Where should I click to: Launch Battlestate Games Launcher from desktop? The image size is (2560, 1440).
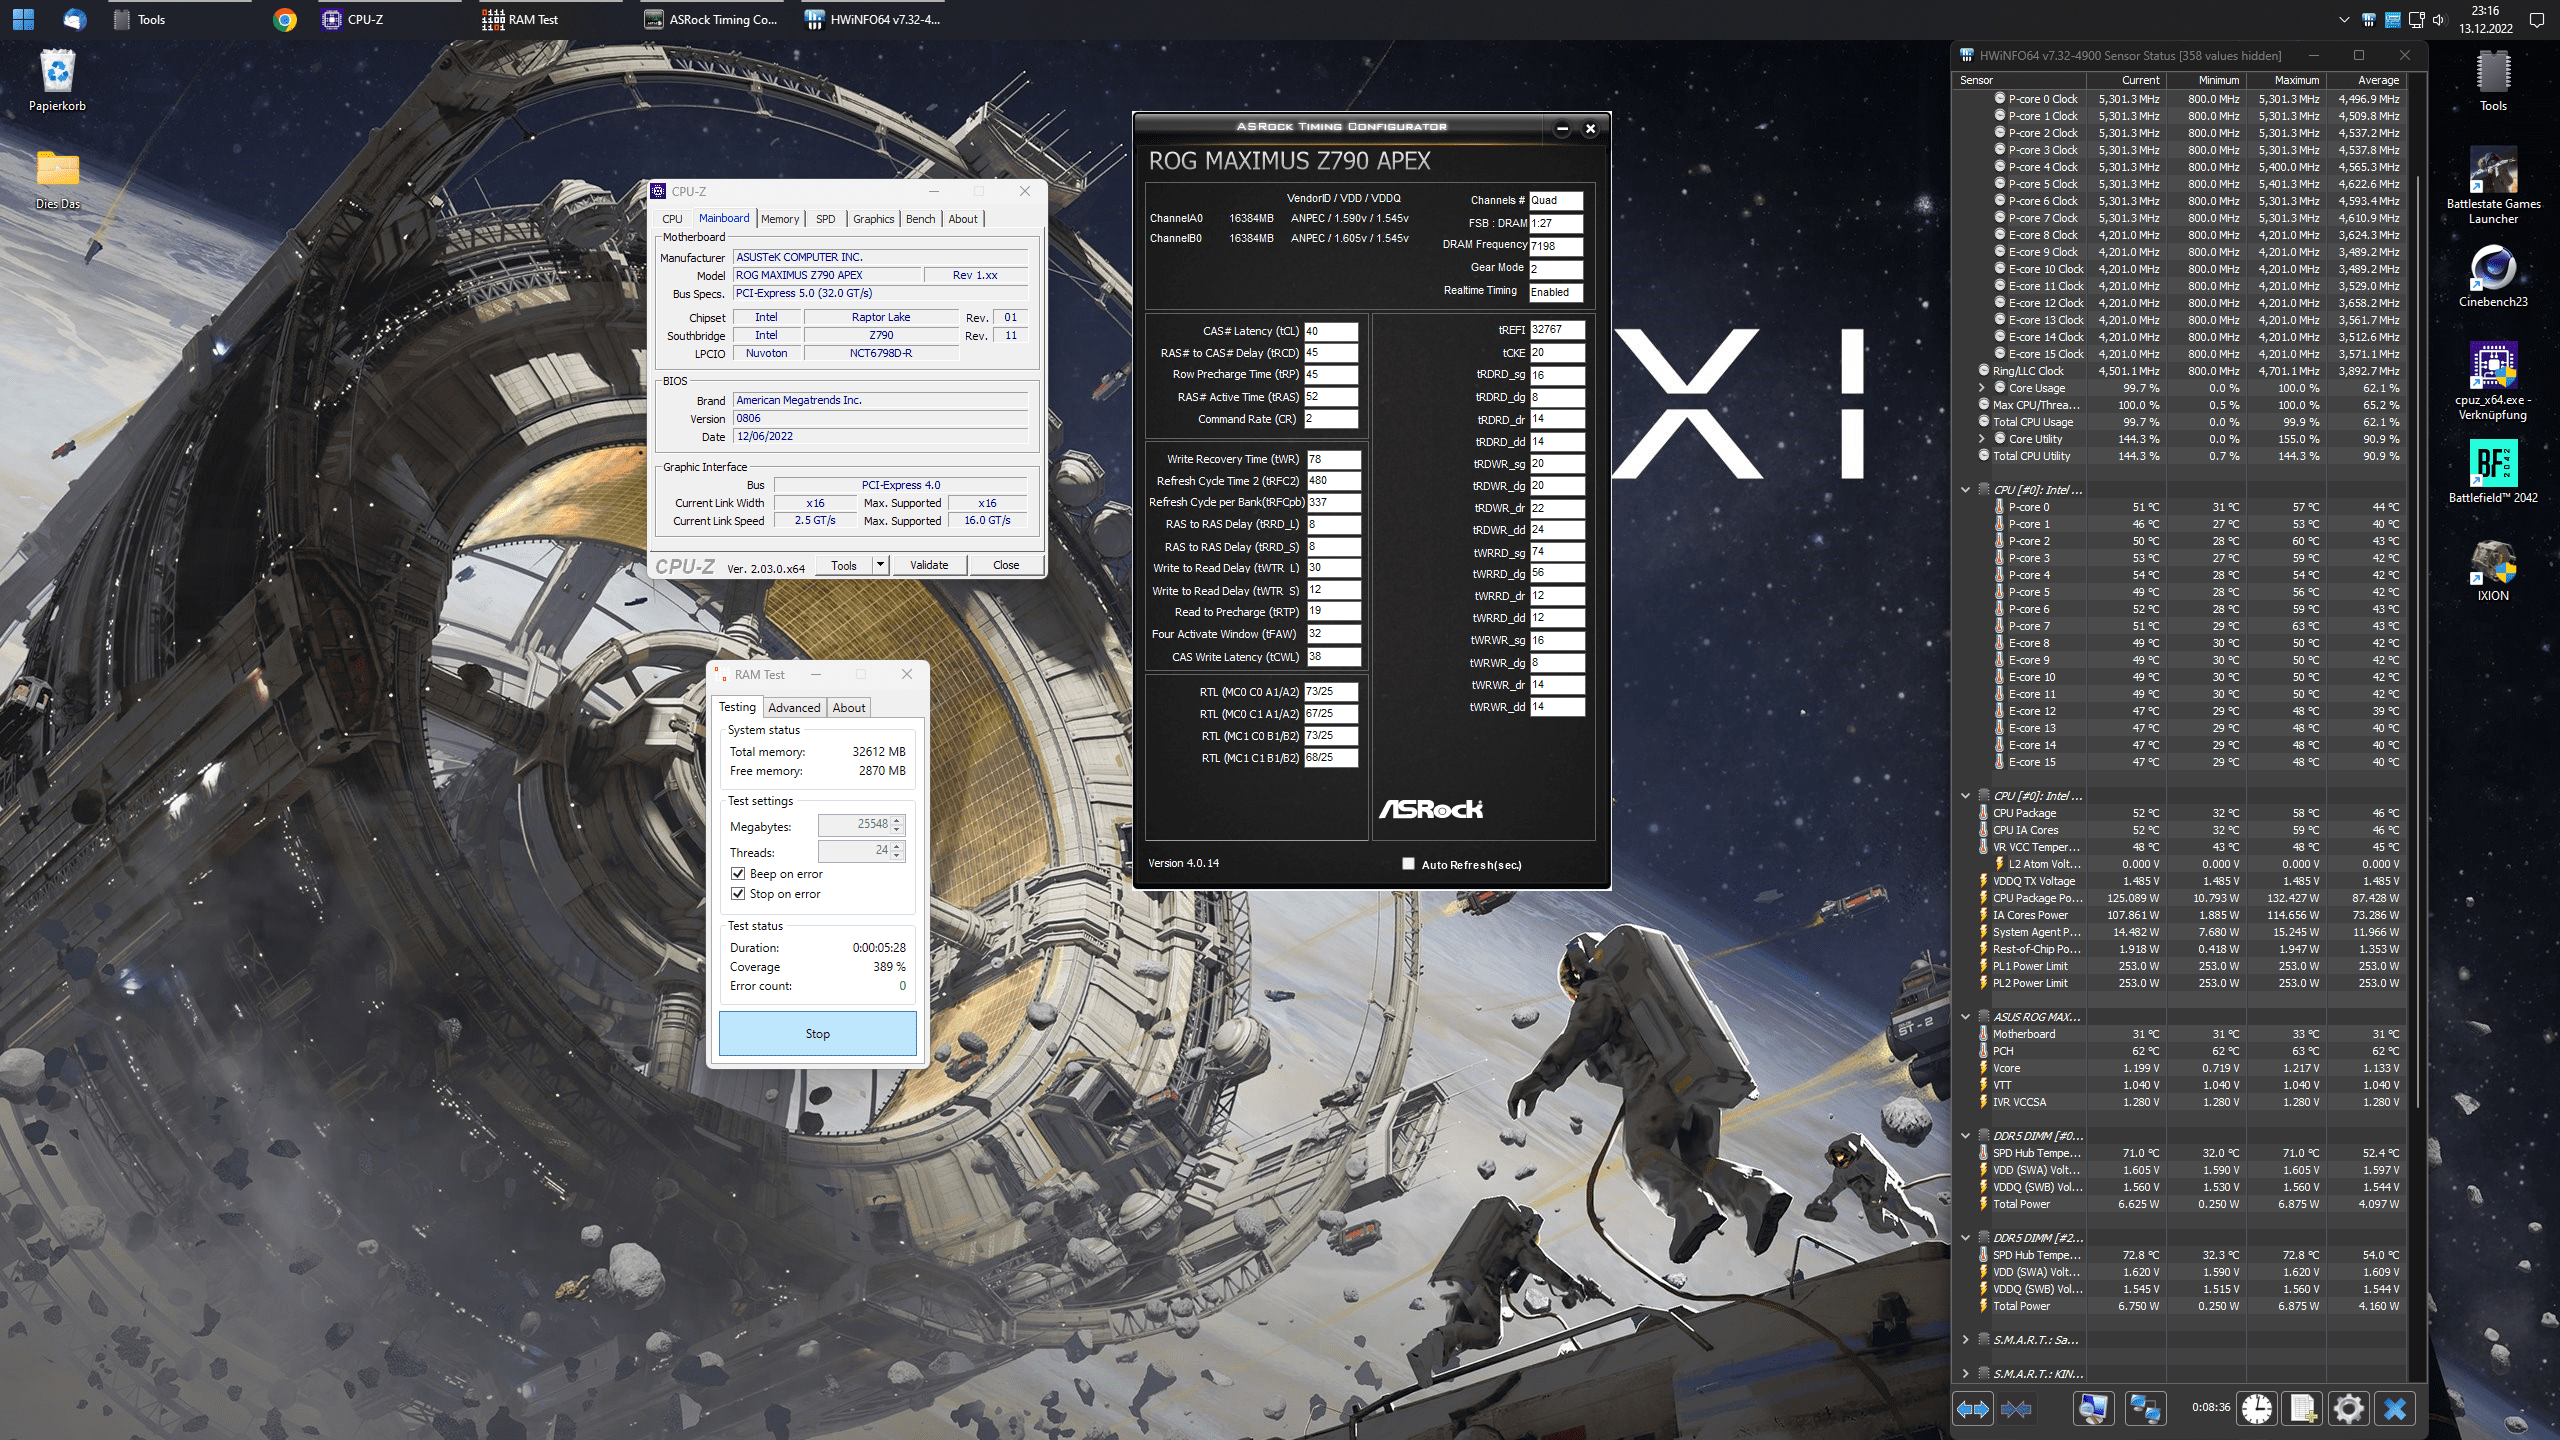coord(2492,186)
